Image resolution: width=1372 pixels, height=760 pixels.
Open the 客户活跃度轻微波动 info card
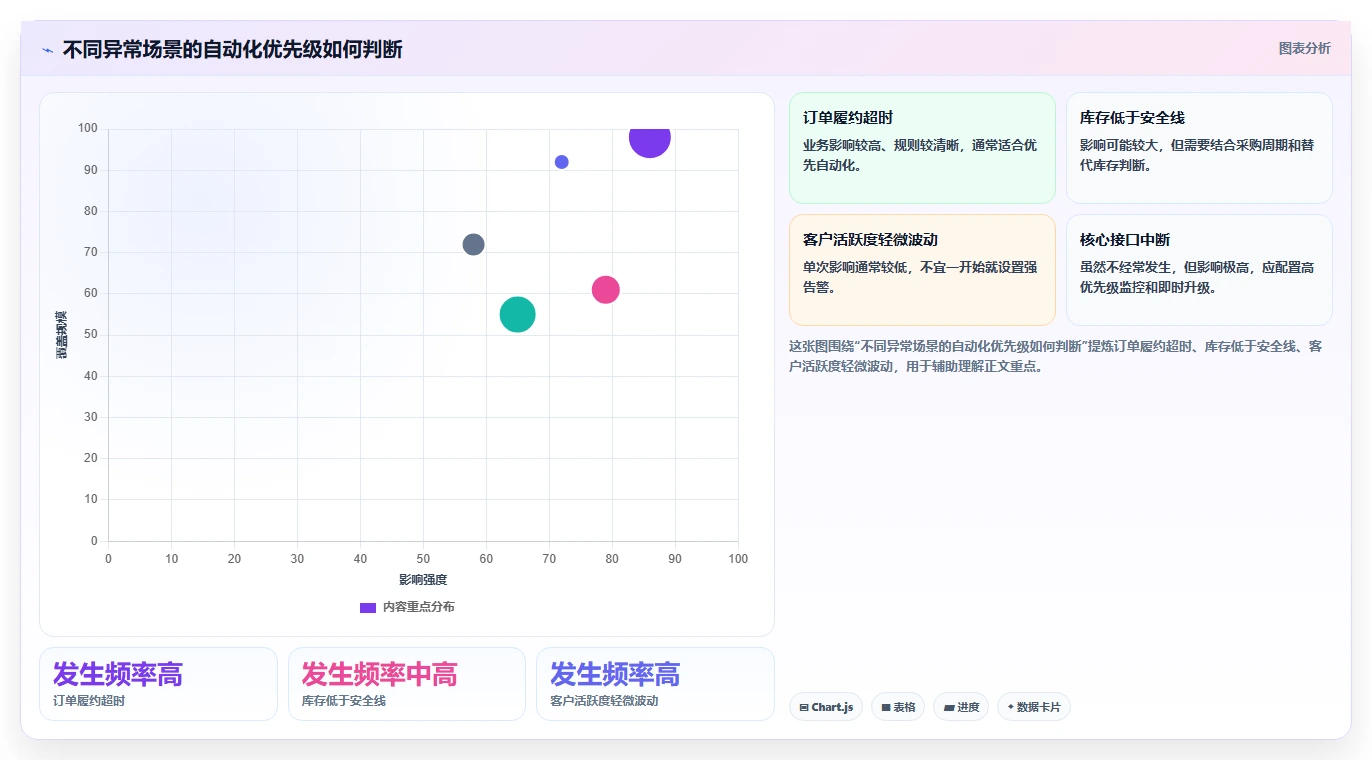pyautogui.click(x=922, y=270)
